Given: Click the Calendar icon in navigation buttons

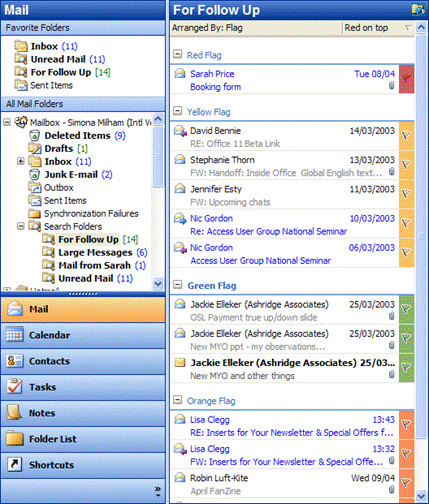Looking at the screenshot, I should pos(15,335).
